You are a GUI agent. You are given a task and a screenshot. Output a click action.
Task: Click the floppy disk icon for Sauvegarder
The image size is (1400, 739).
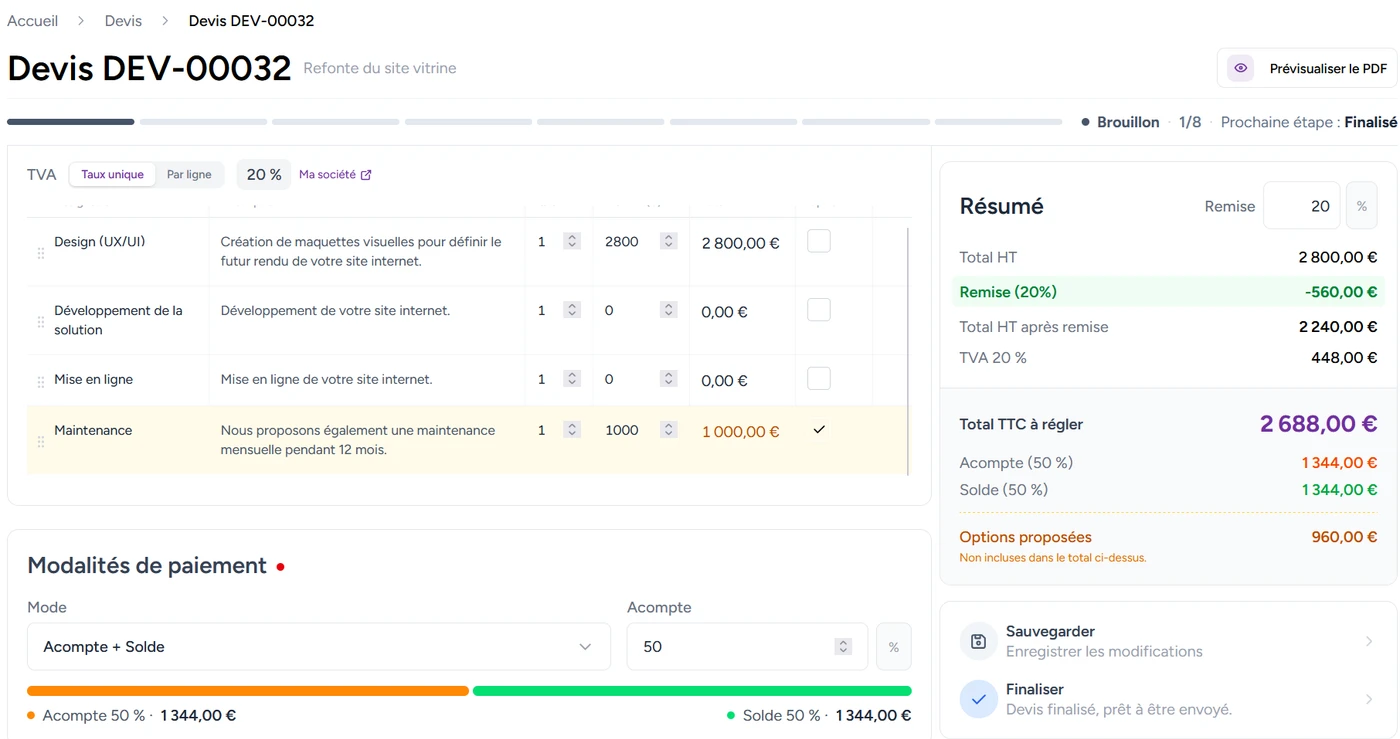click(x=979, y=642)
